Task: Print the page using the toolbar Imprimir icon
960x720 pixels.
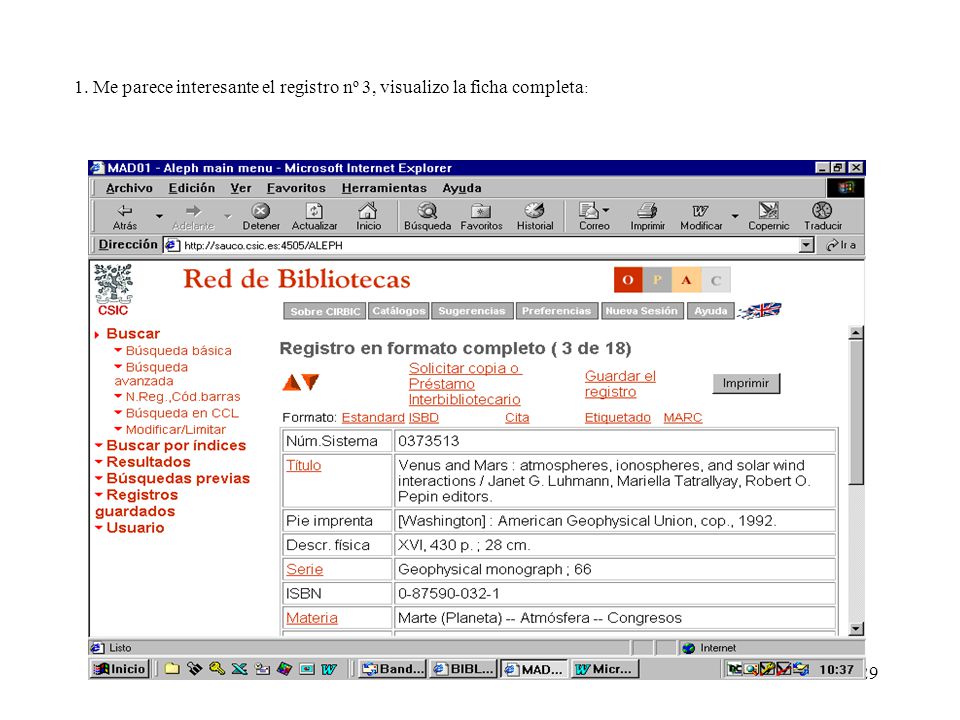Action: pos(648,217)
